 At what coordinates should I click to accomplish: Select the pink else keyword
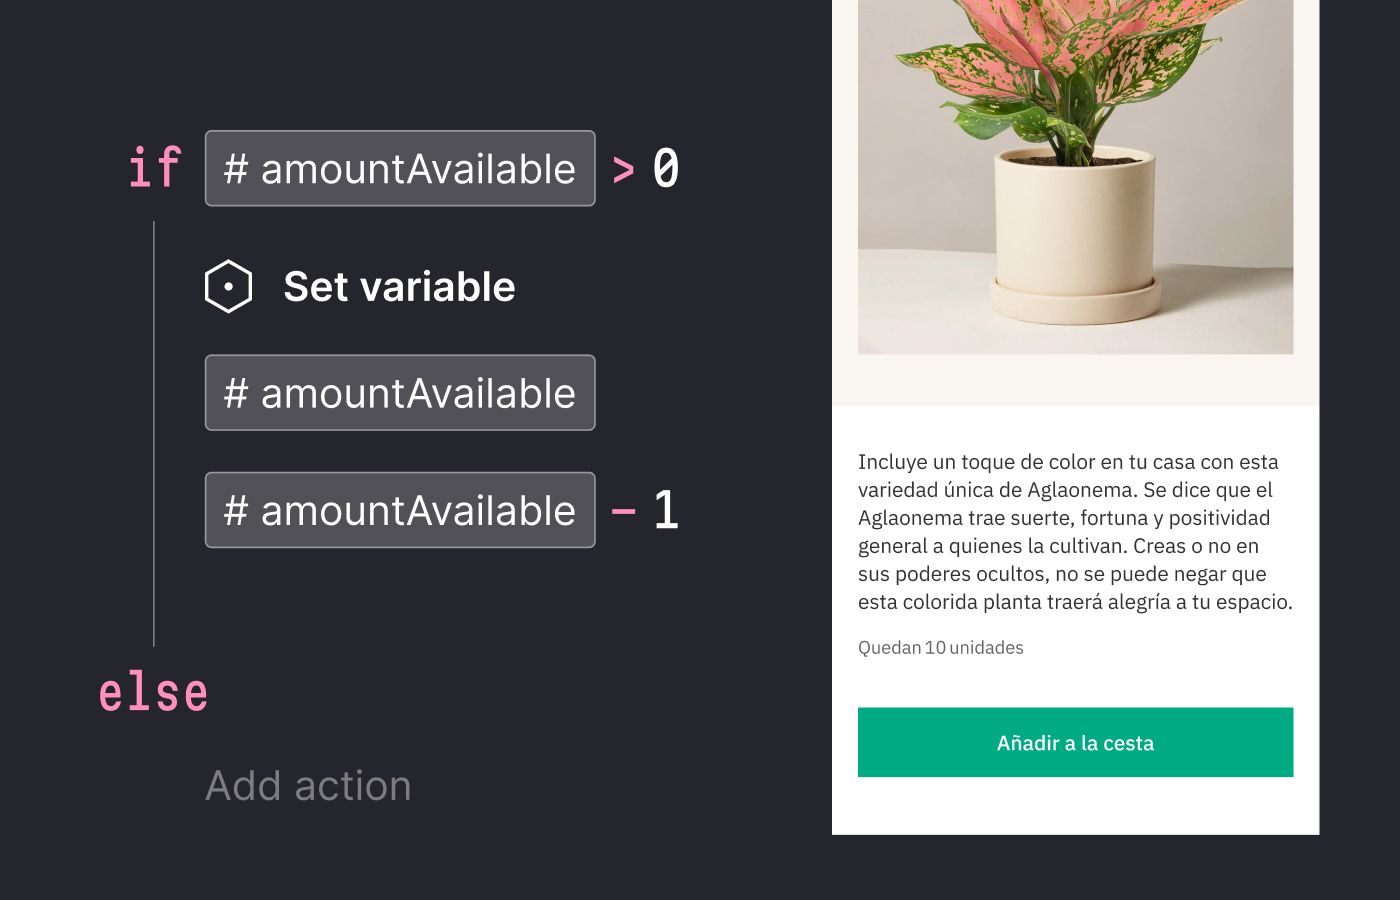(x=153, y=690)
